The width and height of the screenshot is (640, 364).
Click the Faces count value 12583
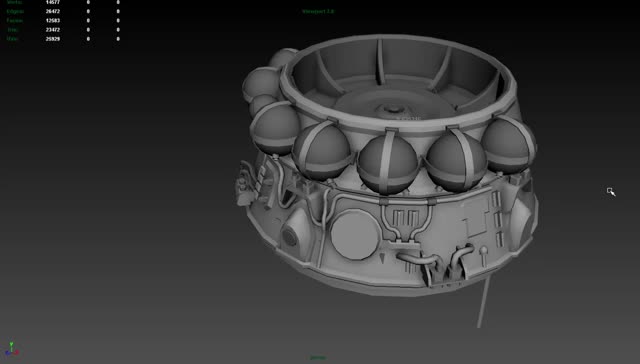click(x=53, y=20)
